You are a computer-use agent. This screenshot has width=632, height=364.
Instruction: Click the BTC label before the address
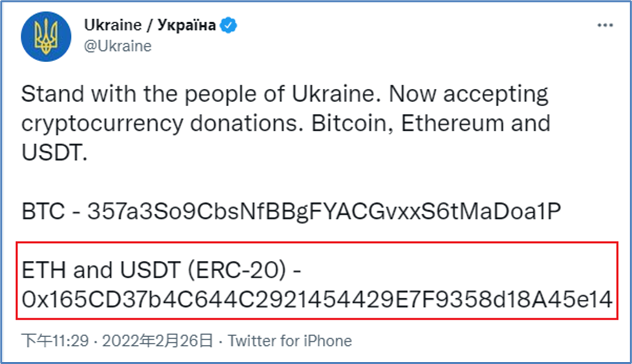point(43,211)
